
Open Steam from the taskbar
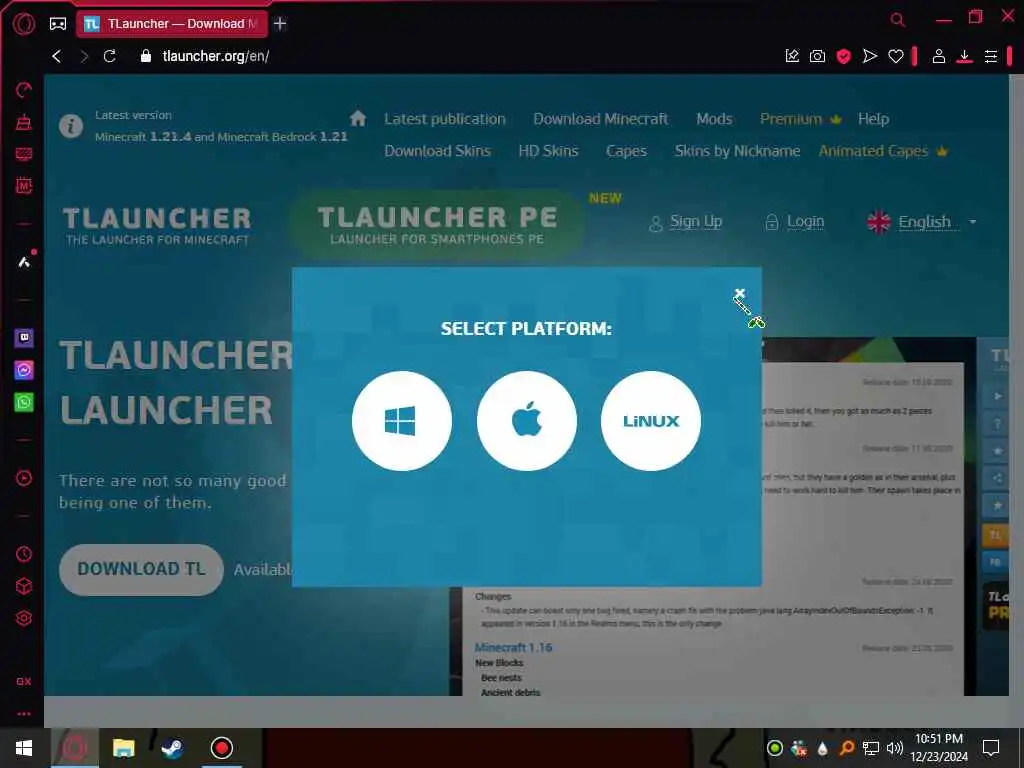pos(172,748)
